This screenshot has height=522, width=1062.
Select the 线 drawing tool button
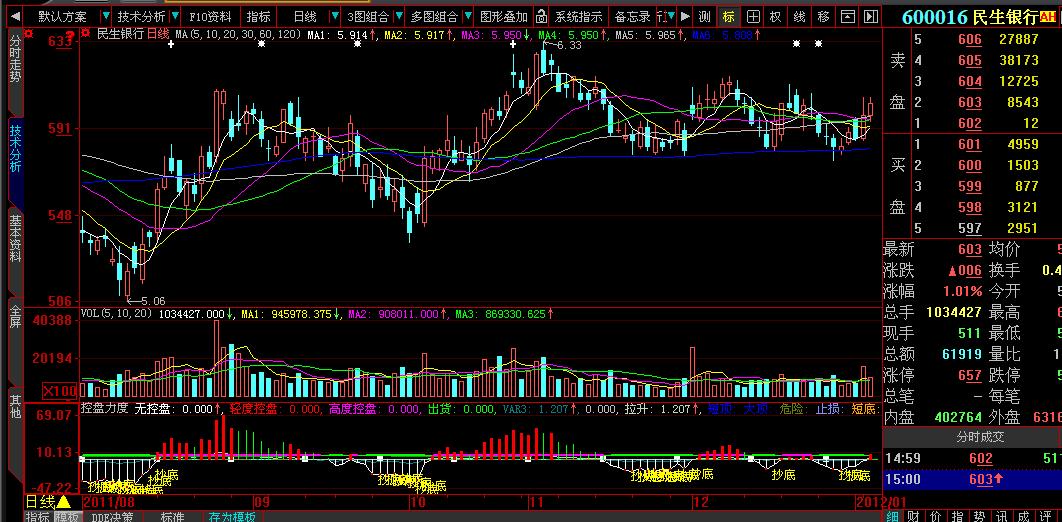pyautogui.click(x=799, y=17)
